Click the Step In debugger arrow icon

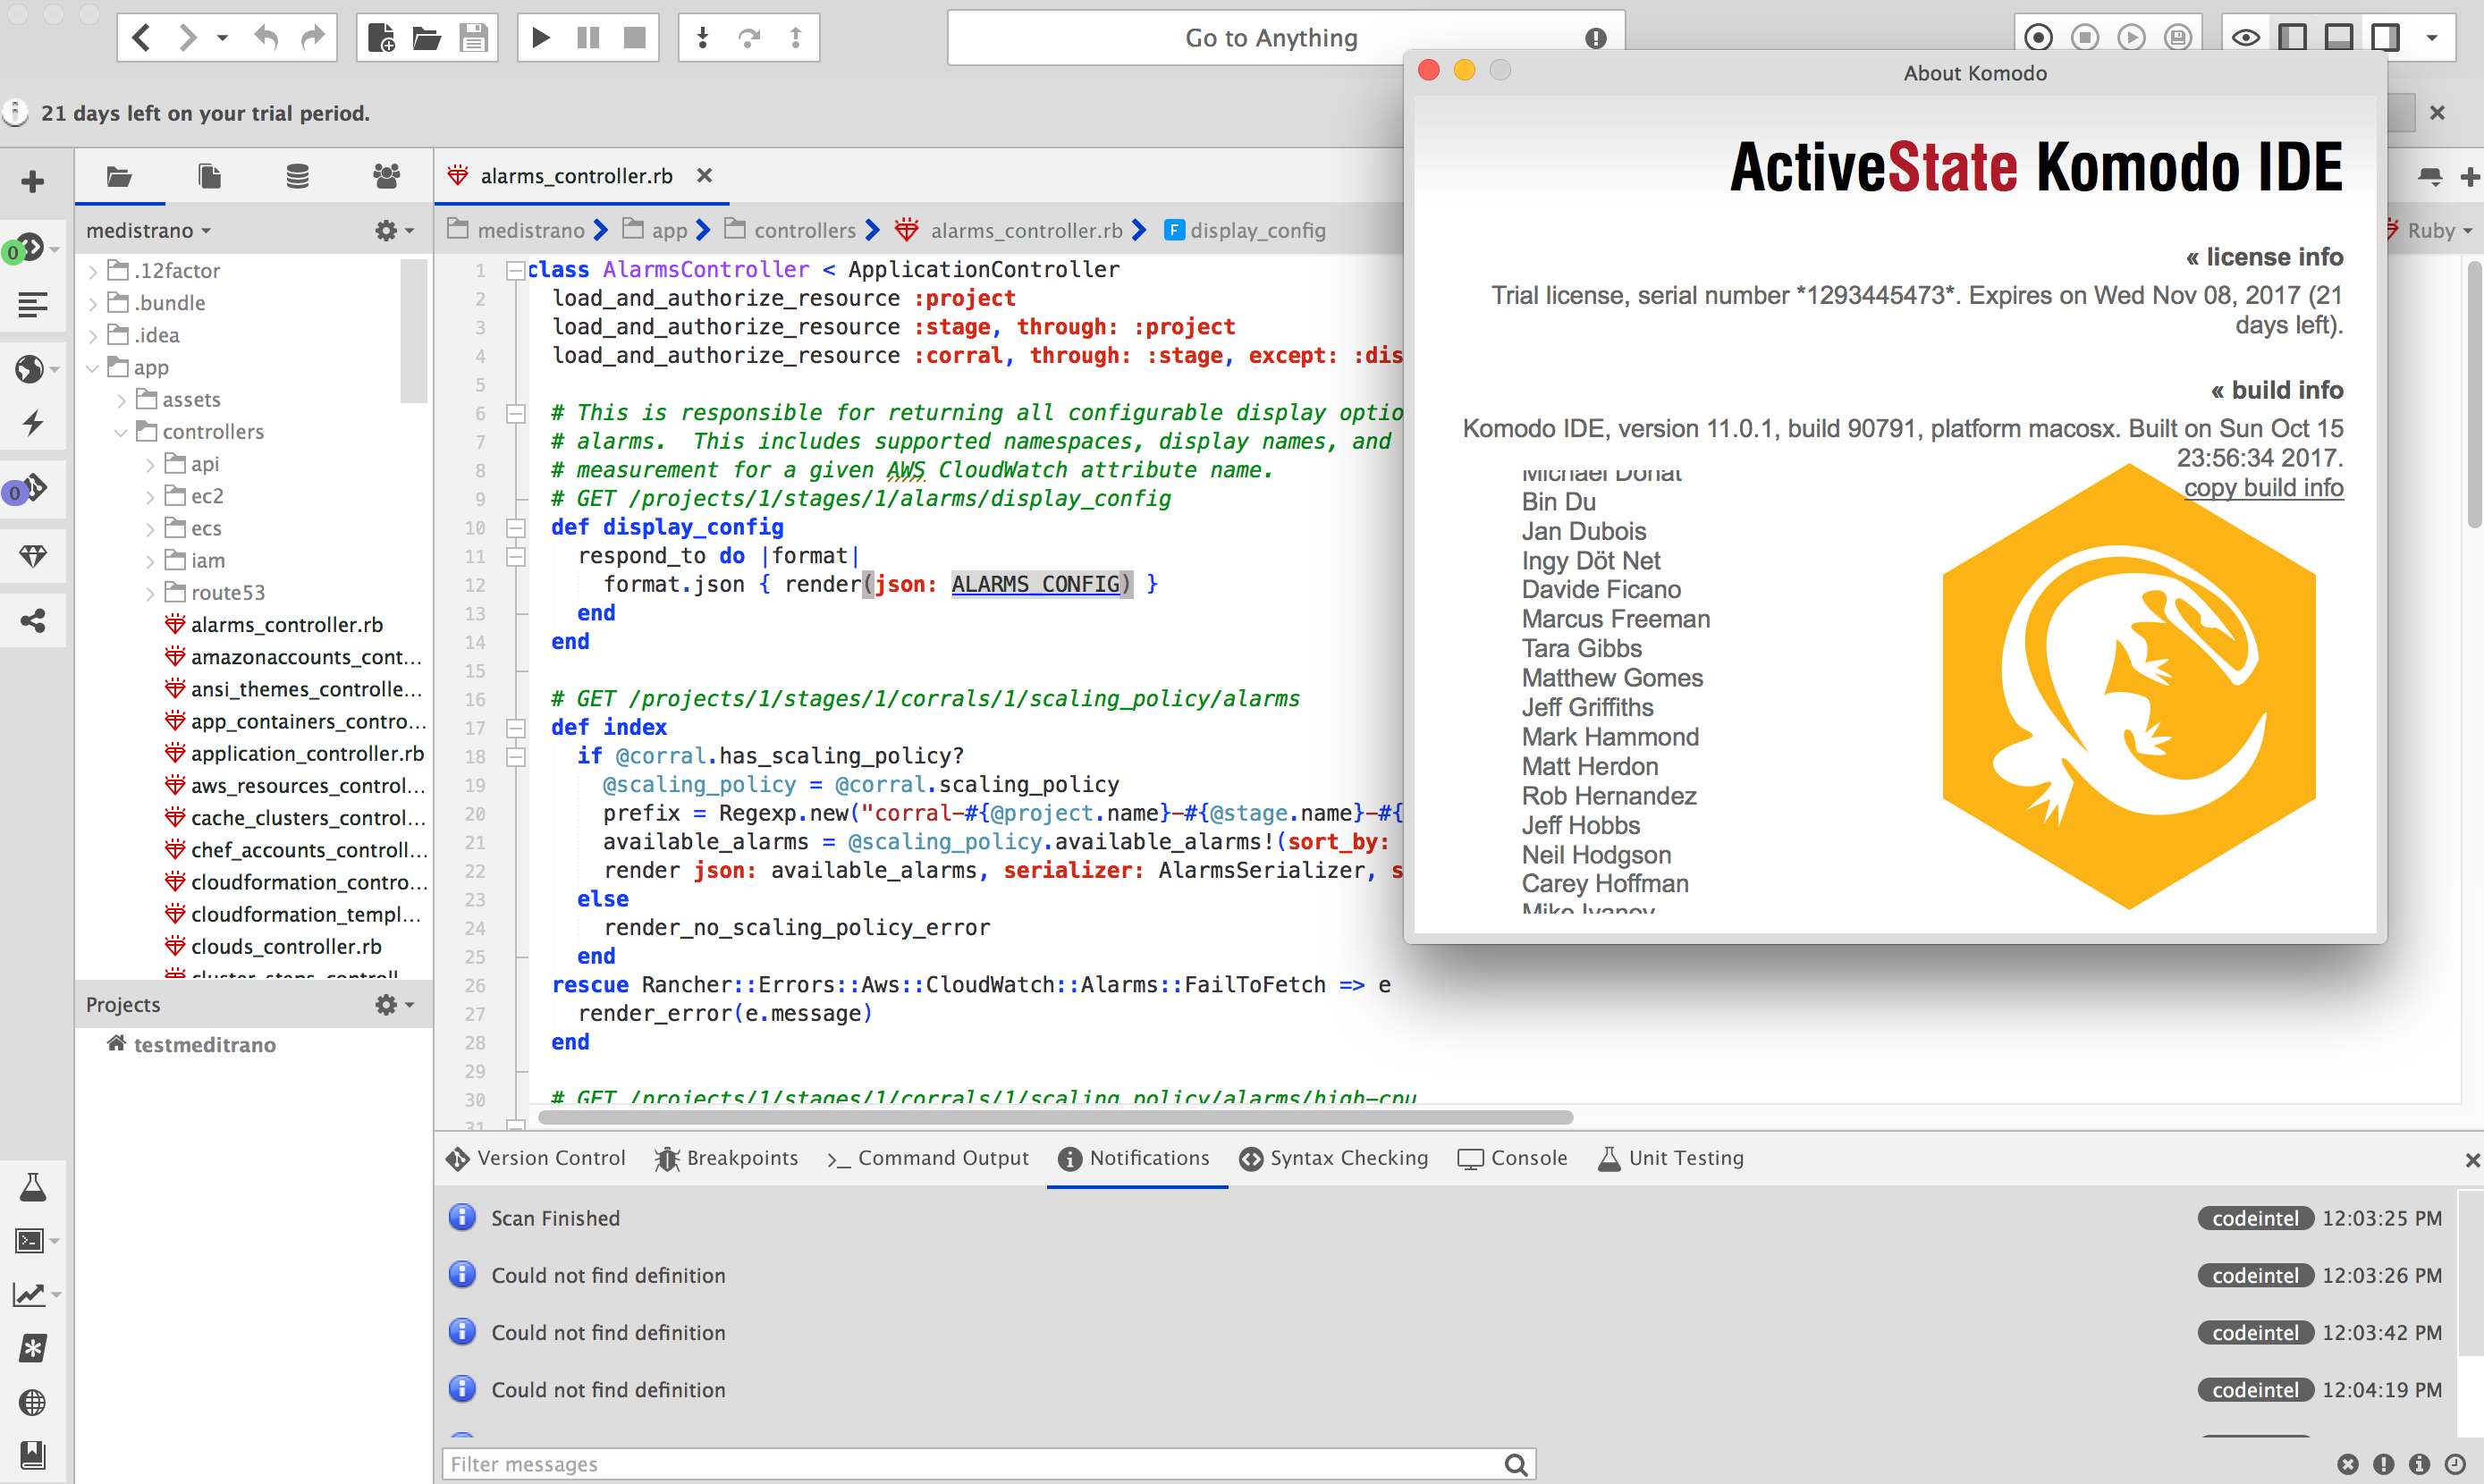pyautogui.click(x=703, y=38)
